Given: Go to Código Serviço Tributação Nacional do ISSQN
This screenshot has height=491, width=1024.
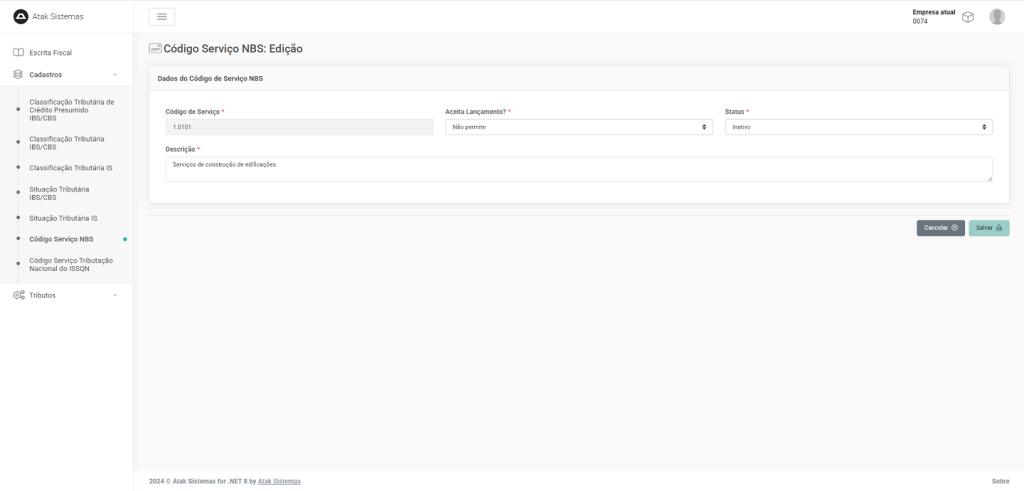Looking at the screenshot, I should [71, 264].
